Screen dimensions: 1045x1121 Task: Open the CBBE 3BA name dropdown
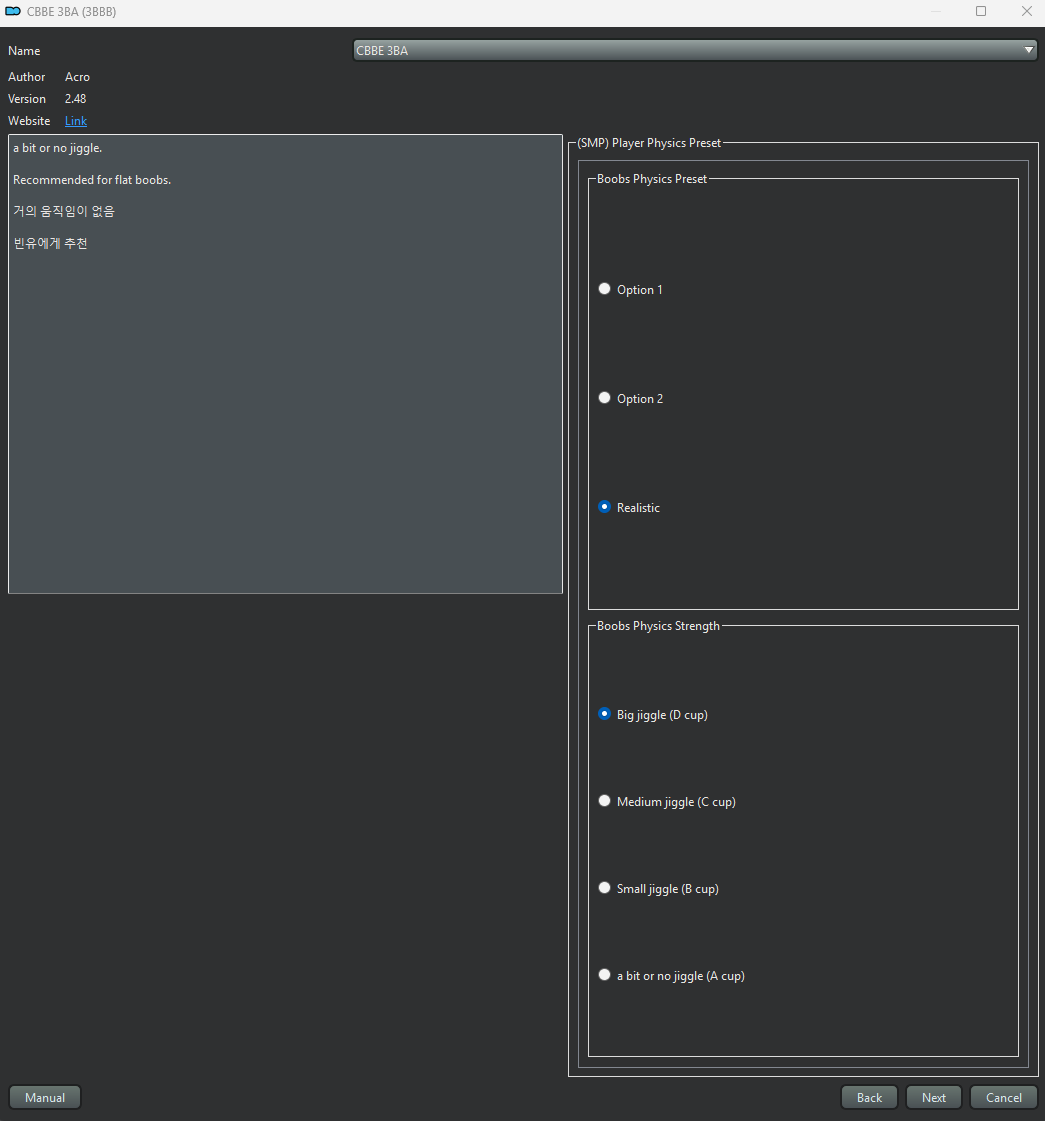coord(695,51)
